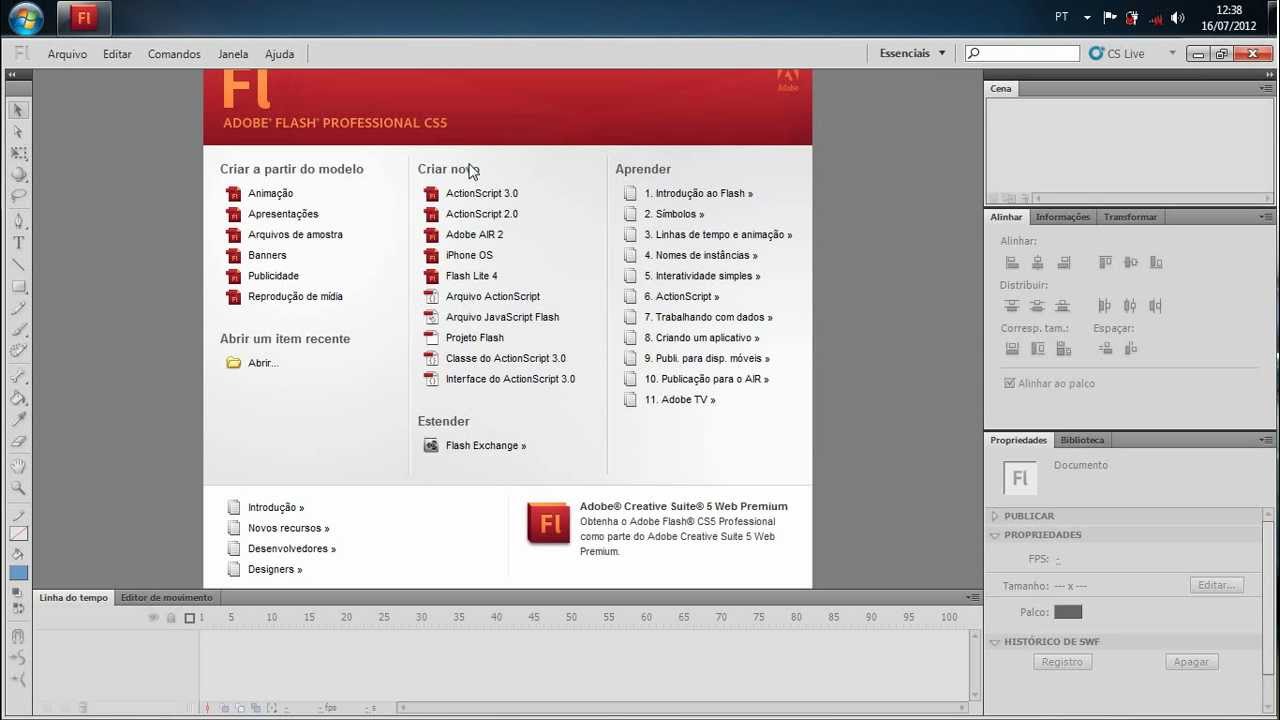Open the Propriedades panel options menu
Screen dimensions: 1280x720
pos(1266,440)
